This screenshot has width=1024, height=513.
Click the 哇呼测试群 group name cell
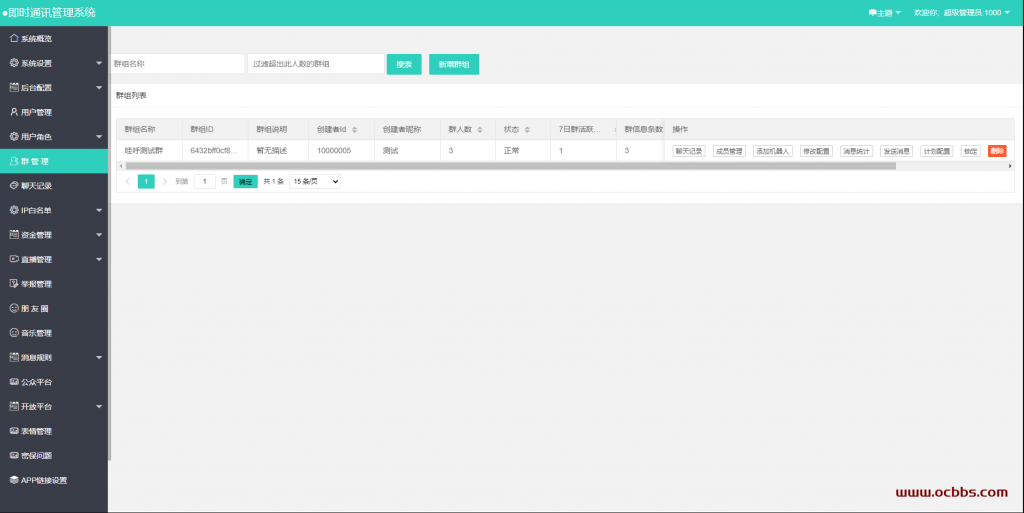click(x=150, y=150)
